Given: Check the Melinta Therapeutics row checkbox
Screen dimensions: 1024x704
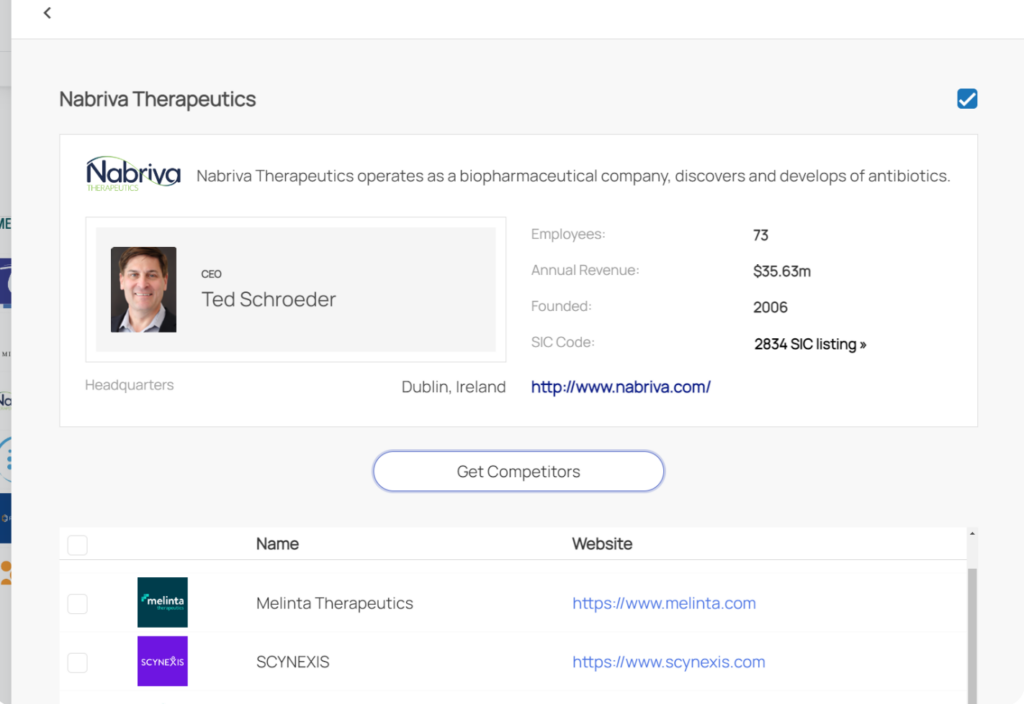Looking at the screenshot, I should click(77, 603).
